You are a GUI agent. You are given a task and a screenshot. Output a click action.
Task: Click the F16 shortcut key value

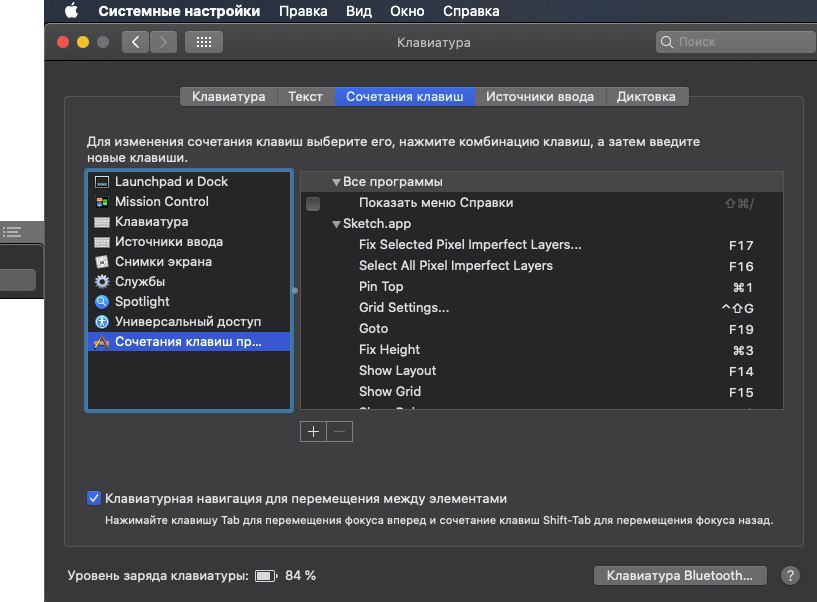pyautogui.click(x=741, y=266)
